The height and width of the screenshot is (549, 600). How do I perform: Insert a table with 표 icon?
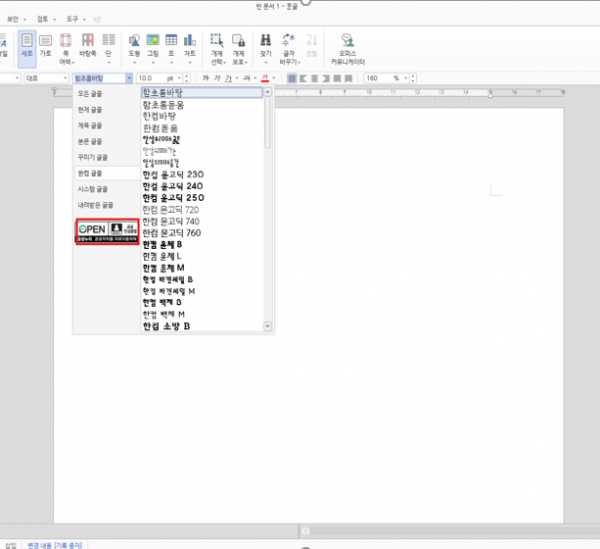pos(171,49)
